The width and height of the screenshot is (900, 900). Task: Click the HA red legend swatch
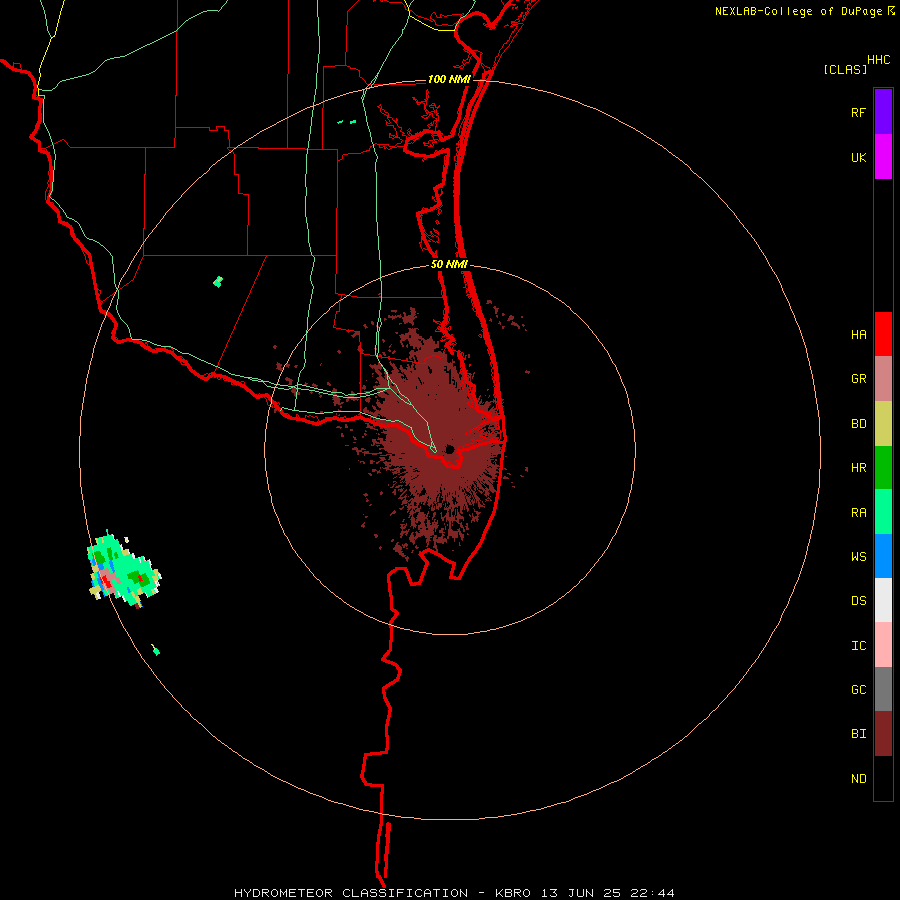[x=883, y=334]
